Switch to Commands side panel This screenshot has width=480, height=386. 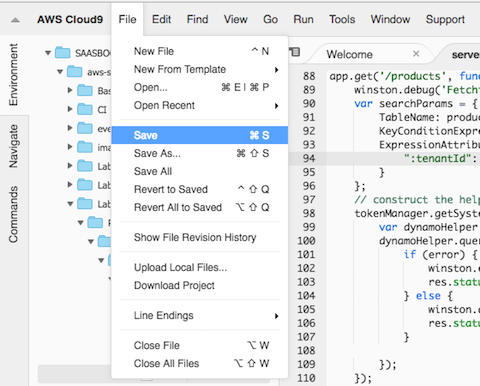click(x=13, y=214)
